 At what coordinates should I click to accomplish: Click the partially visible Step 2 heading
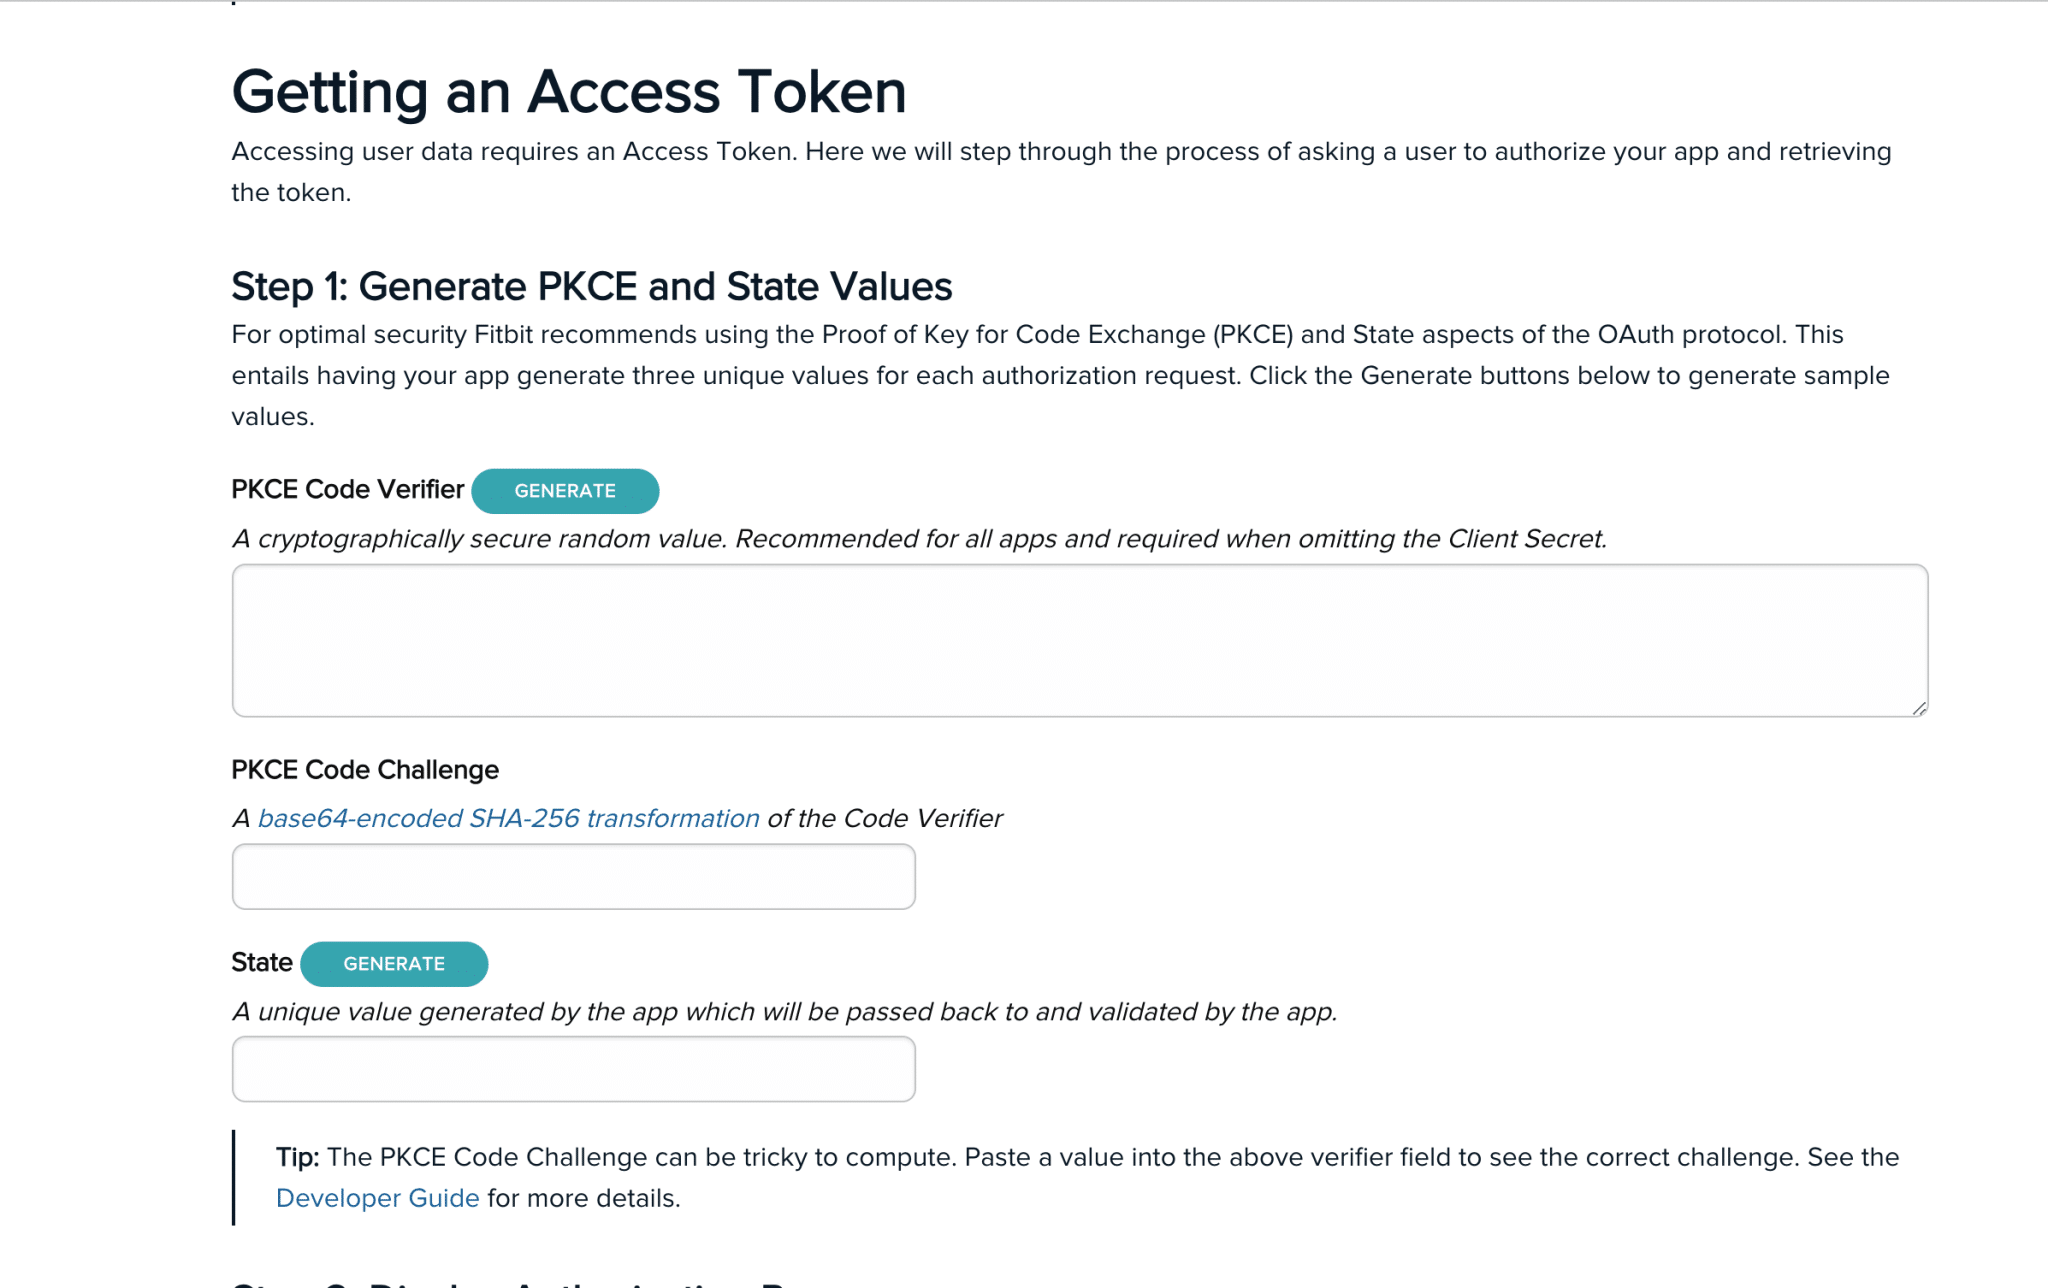pos(520,1282)
